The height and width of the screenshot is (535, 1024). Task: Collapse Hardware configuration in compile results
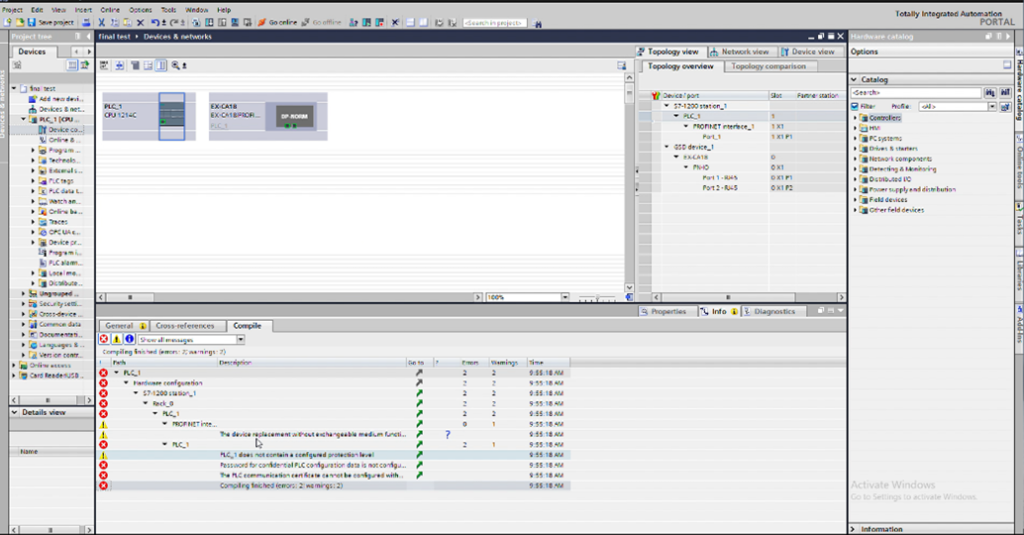point(127,383)
